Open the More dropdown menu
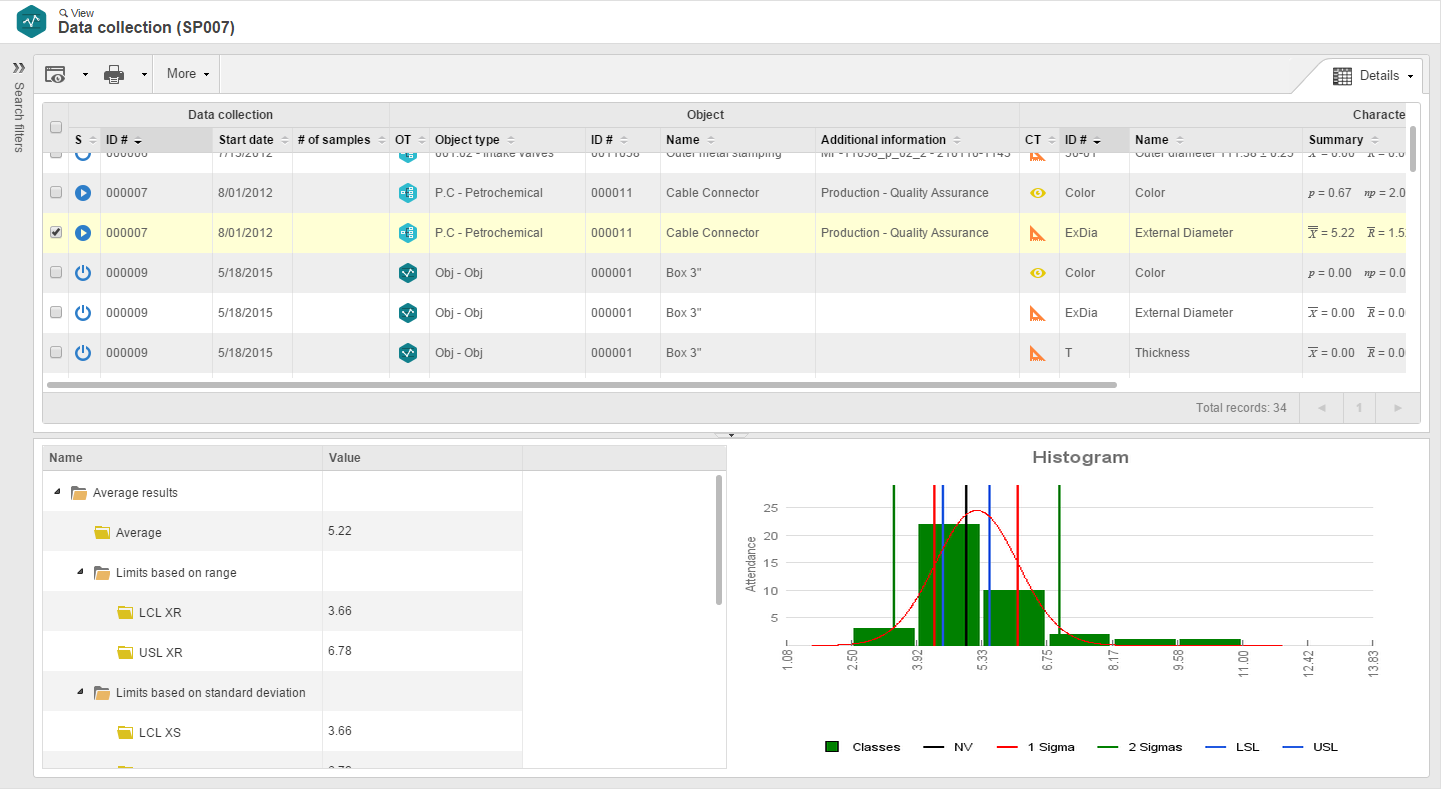1441x789 pixels. [x=188, y=74]
